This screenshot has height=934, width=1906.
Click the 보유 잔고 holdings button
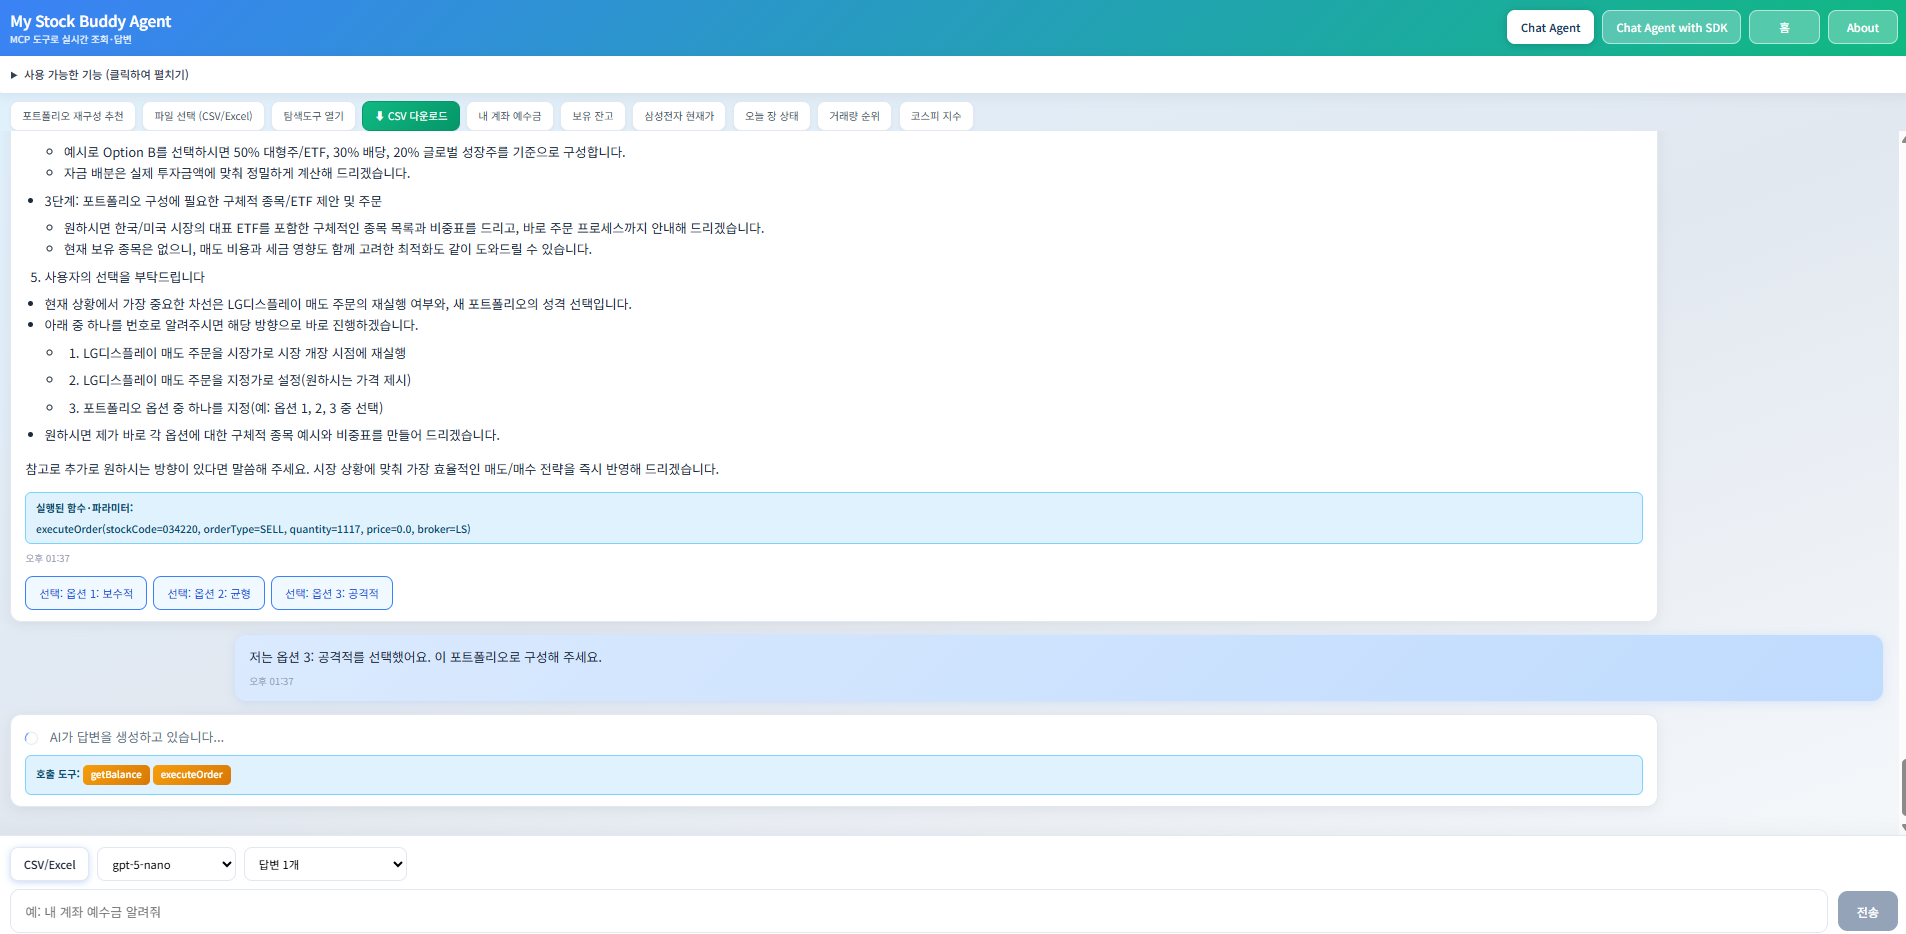(x=592, y=116)
